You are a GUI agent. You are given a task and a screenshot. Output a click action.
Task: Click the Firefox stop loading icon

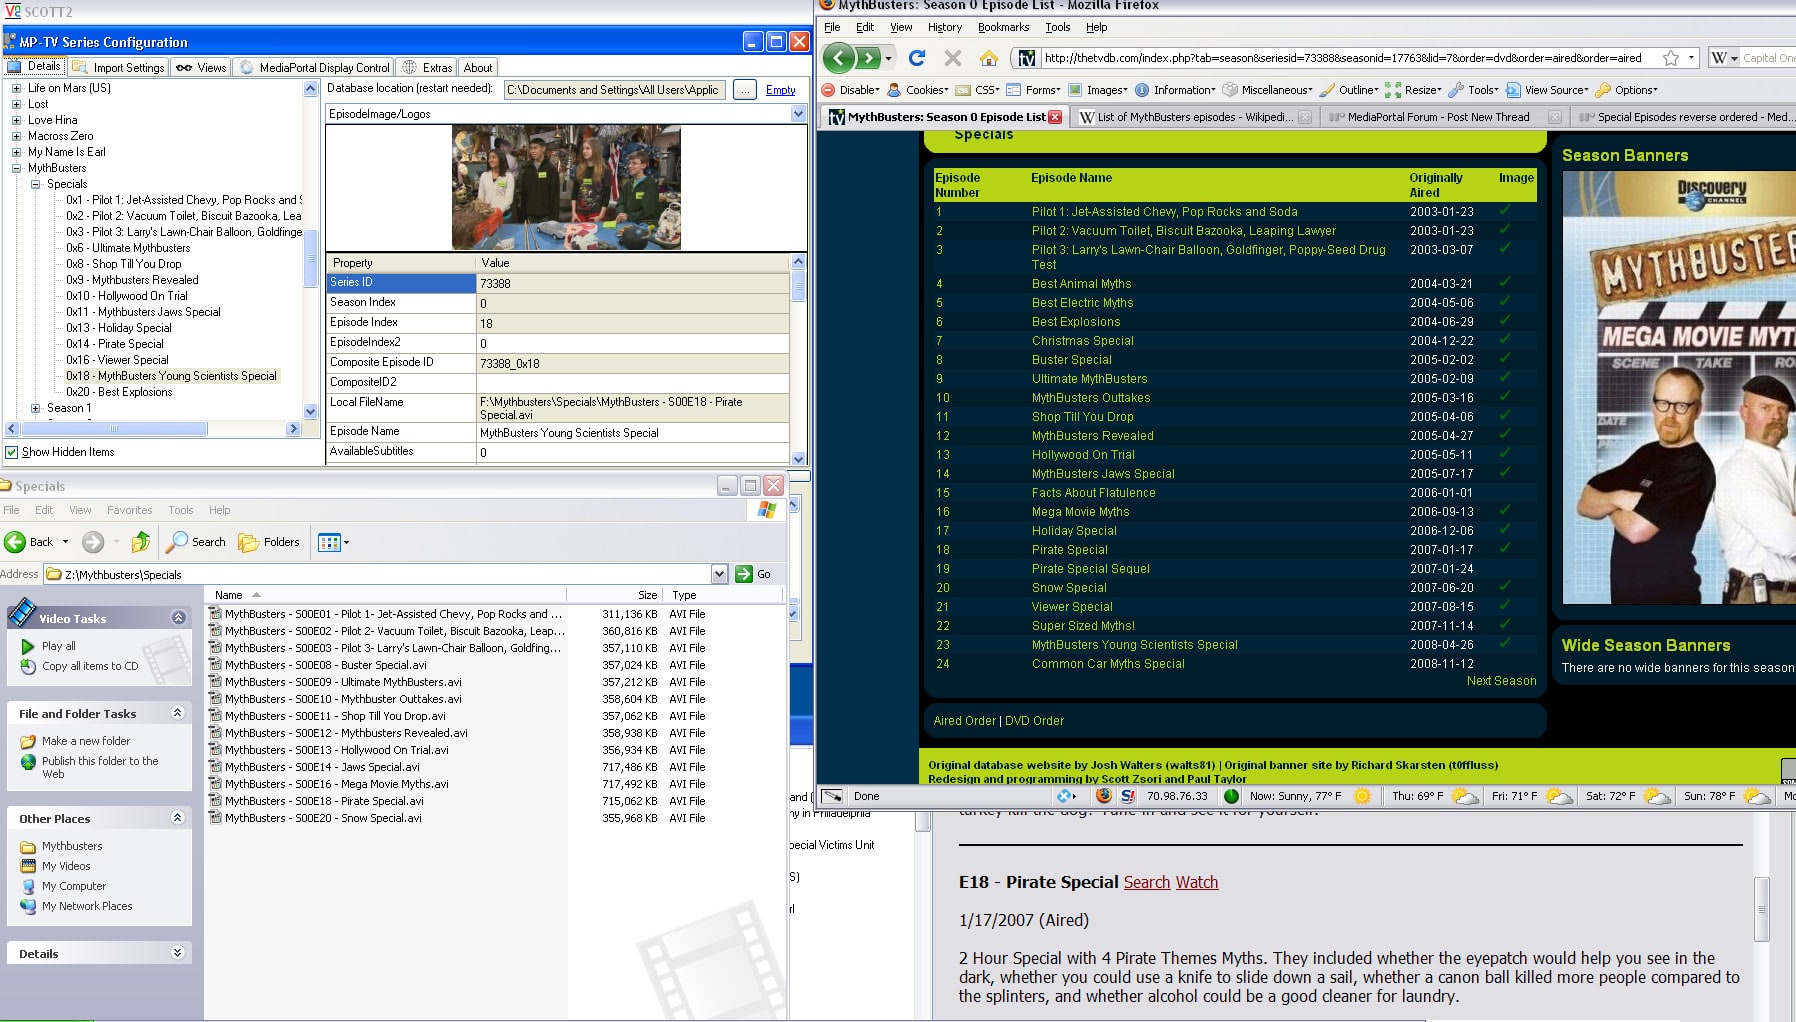pos(952,58)
